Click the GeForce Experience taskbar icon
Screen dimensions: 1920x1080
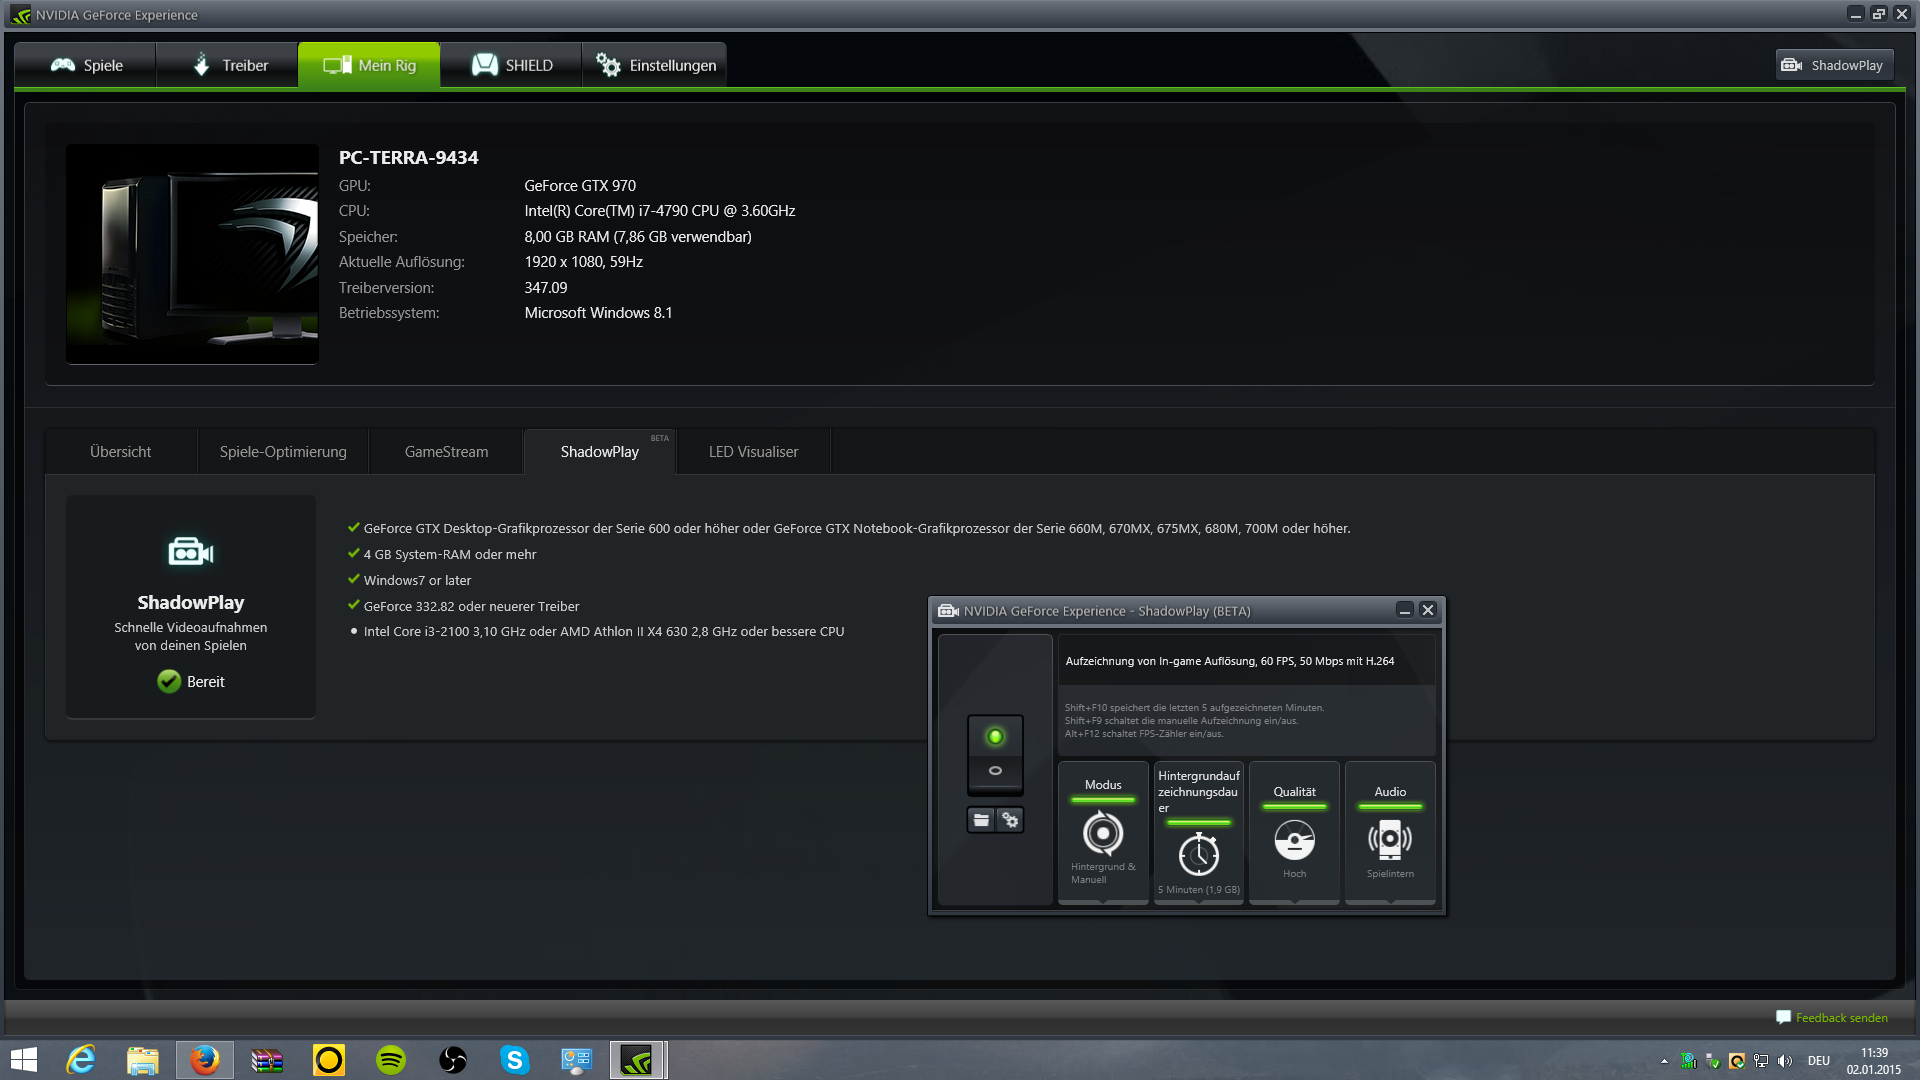(x=638, y=1060)
